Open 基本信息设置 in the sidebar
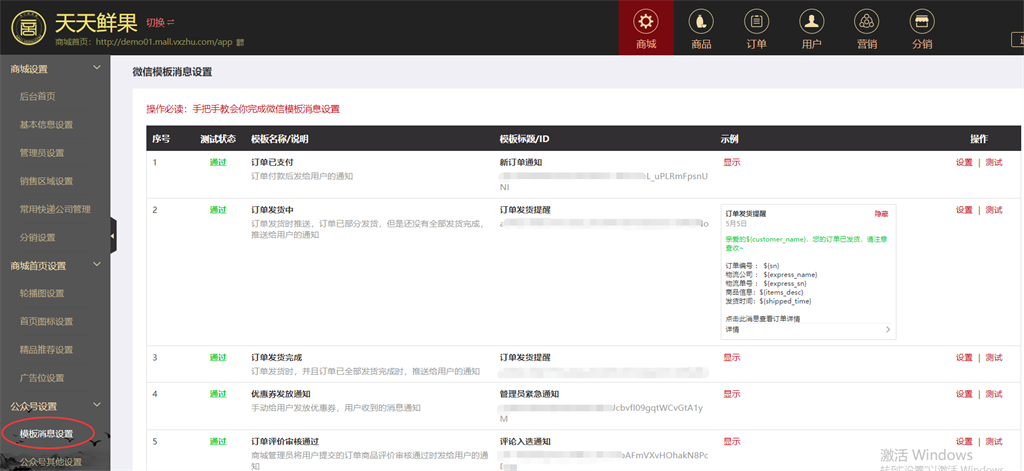Viewport: 1024px width, 471px height. pos(46,125)
